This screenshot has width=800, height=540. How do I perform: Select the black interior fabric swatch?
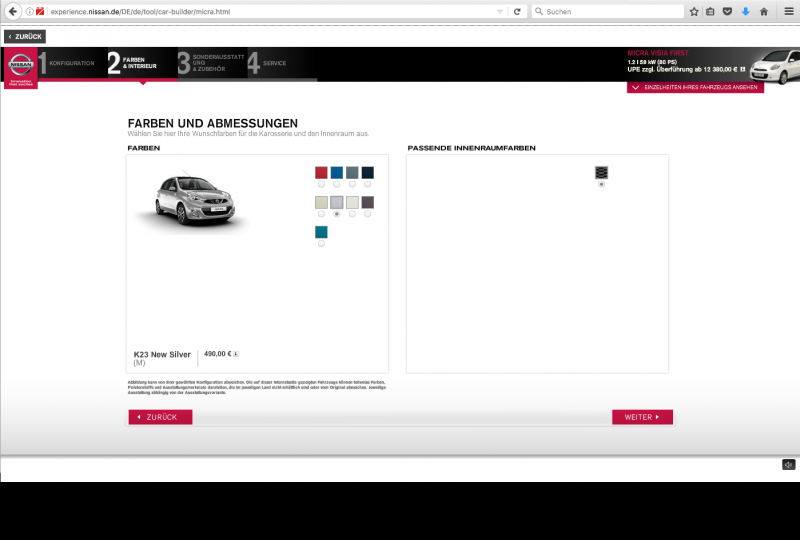602,173
